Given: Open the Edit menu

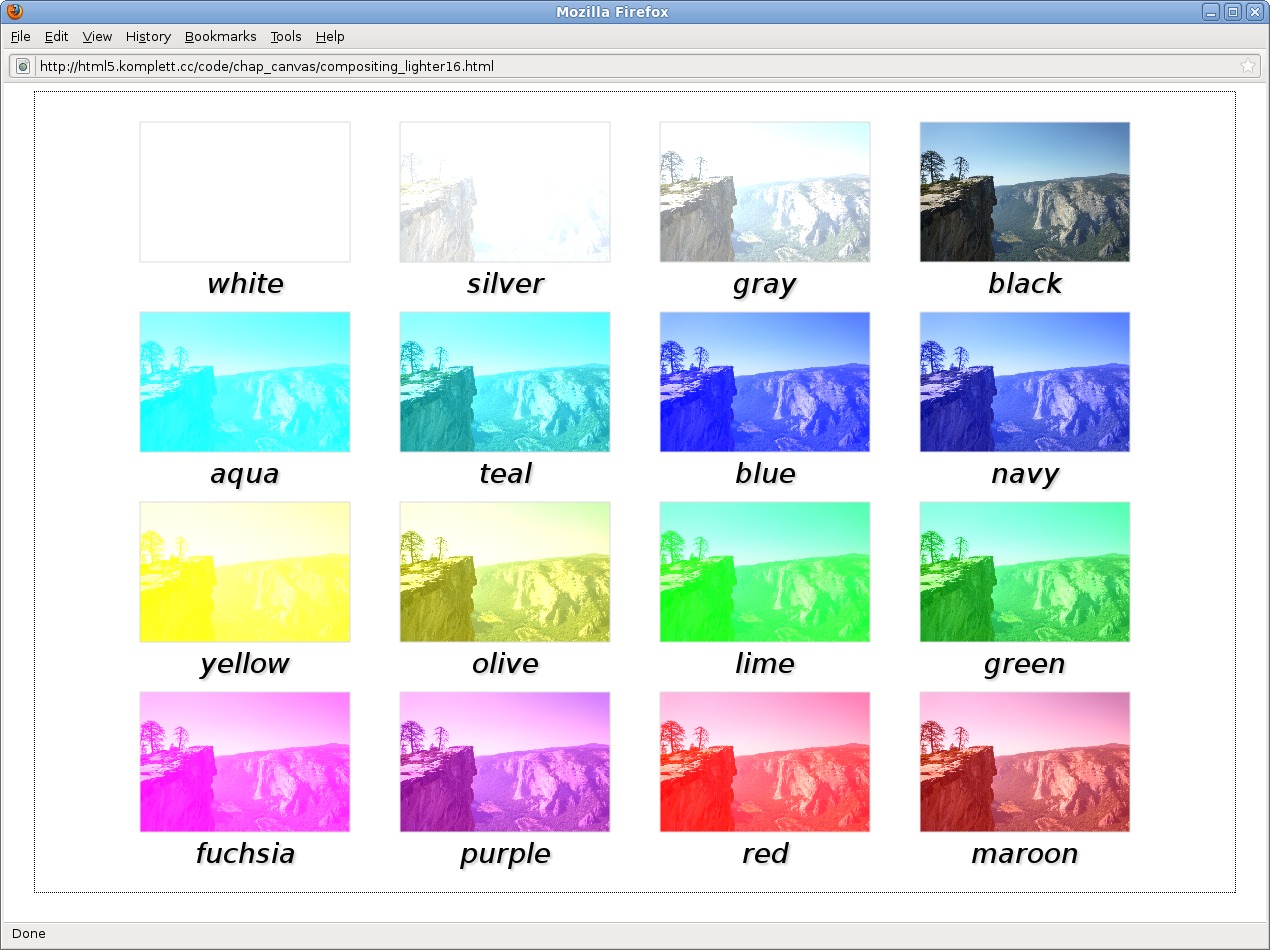Looking at the screenshot, I should pos(56,36).
